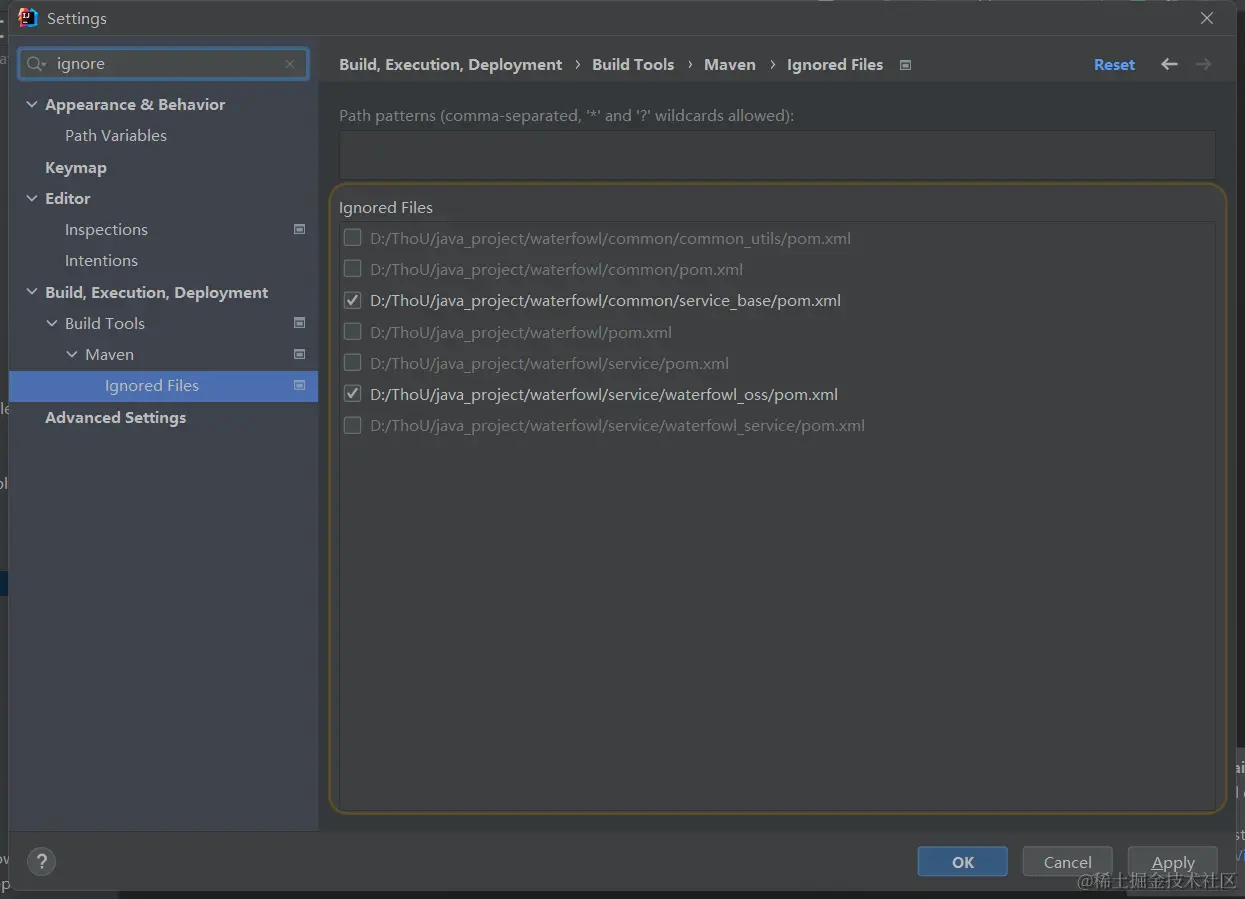Open Advanced Settings page
This screenshot has height=899, width=1245.
point(115,417)
